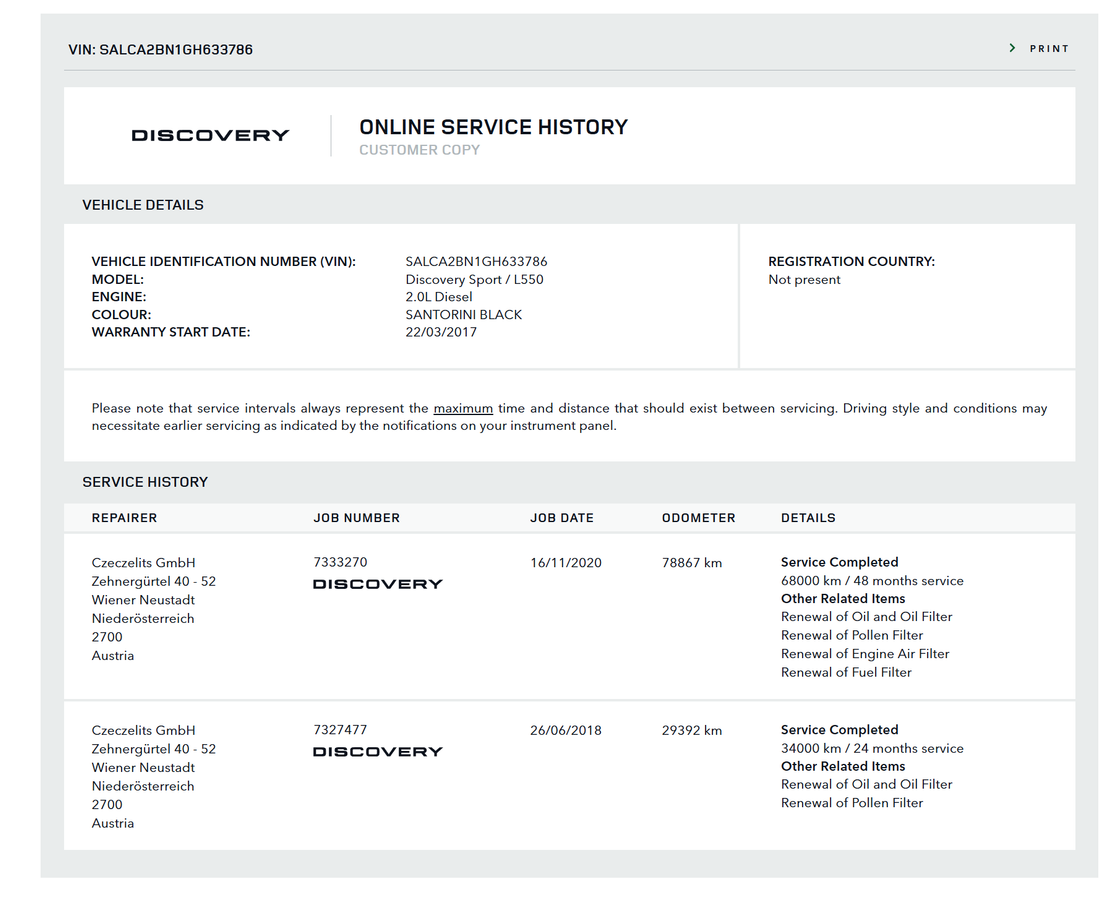Click the underlined word maximum
The image size is (1108, 900).
point(463,408)
